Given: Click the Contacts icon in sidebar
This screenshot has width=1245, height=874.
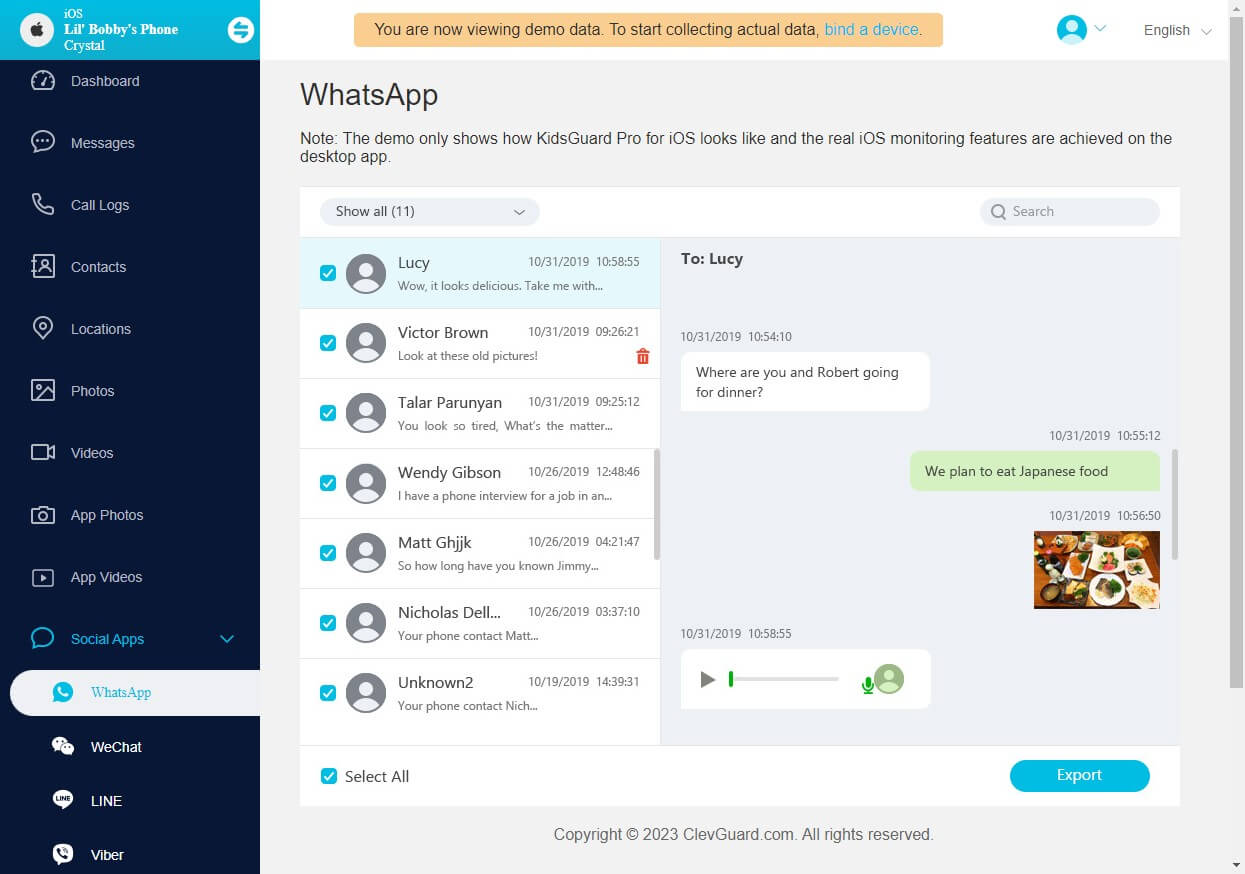Looking at the screenshot, I should point(43,267).
